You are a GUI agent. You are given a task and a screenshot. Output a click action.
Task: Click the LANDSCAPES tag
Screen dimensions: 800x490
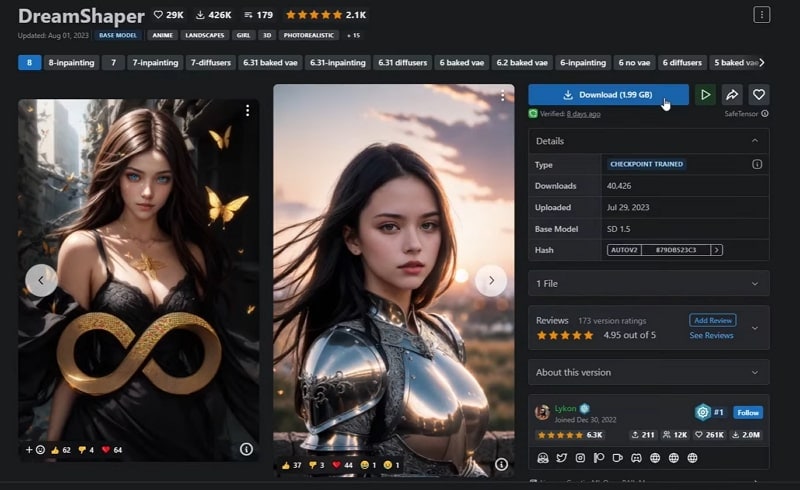click(205, 35)
